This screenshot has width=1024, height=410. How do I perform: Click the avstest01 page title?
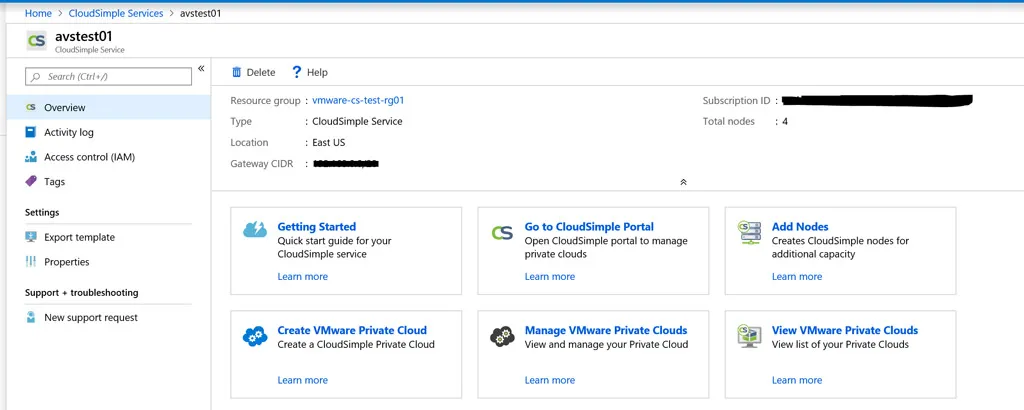84,37
